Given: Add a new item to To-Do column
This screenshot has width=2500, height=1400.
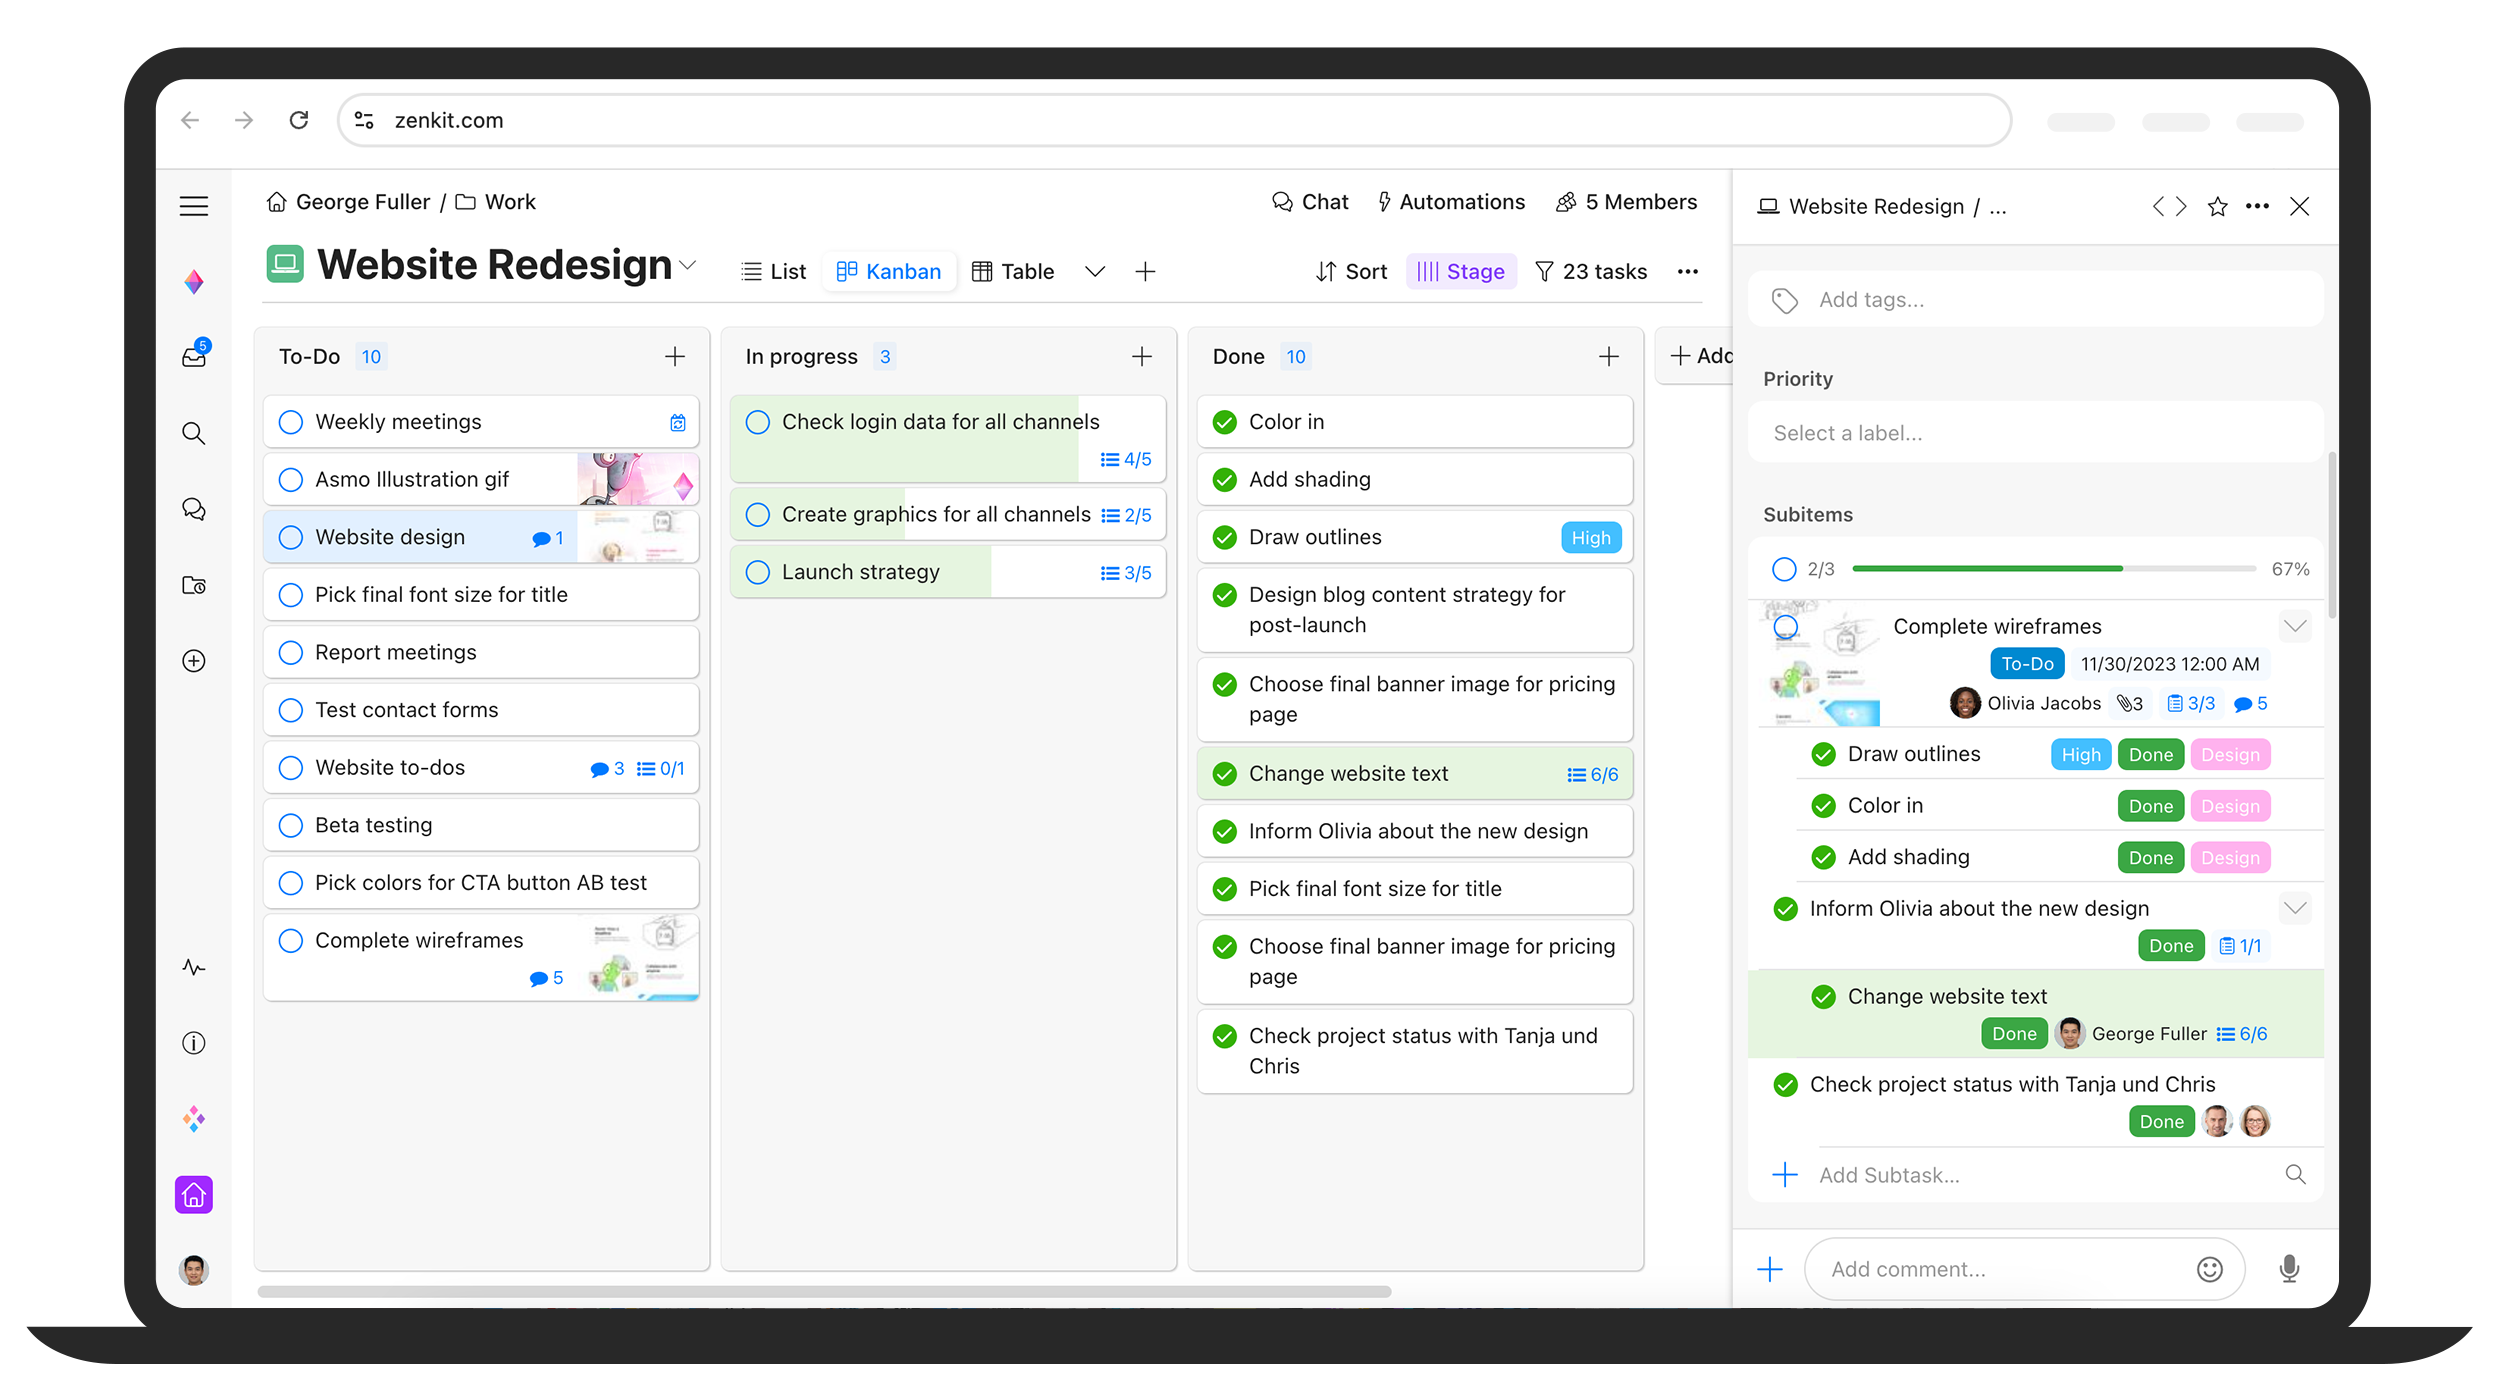Looking at the screenshot, I should 675,356.
